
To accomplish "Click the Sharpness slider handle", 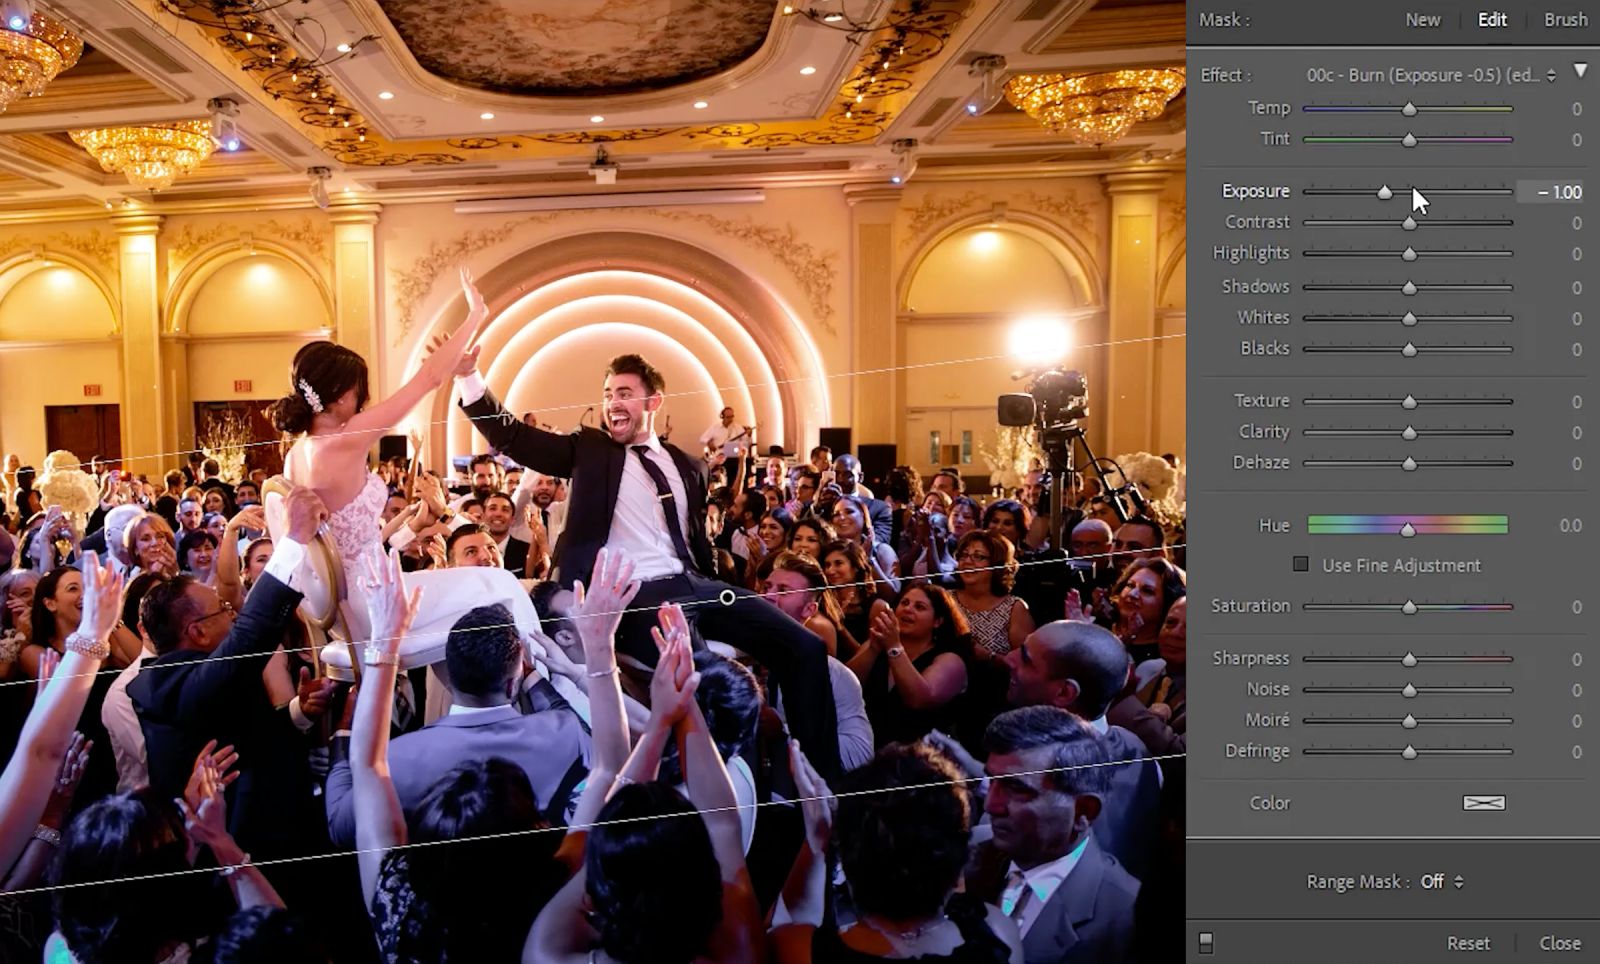I will click(x=1409, y=658).
